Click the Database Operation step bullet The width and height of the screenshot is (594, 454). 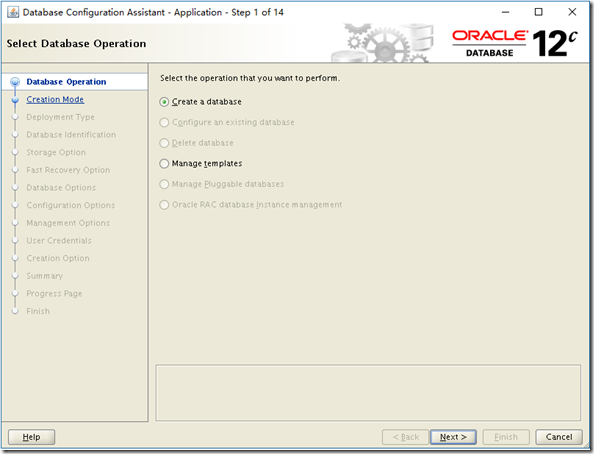pos(15,82)
